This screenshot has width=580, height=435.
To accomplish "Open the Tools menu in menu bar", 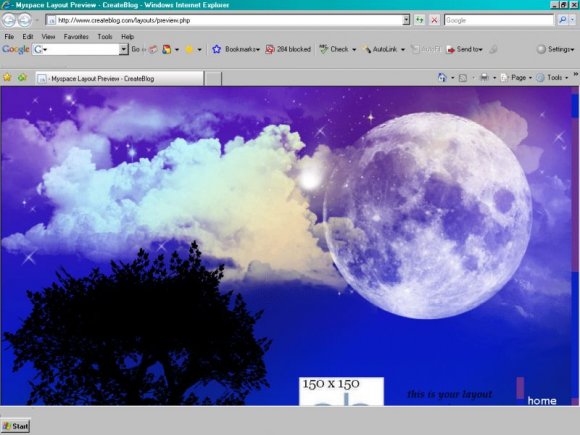I will [x=105, y=37].
